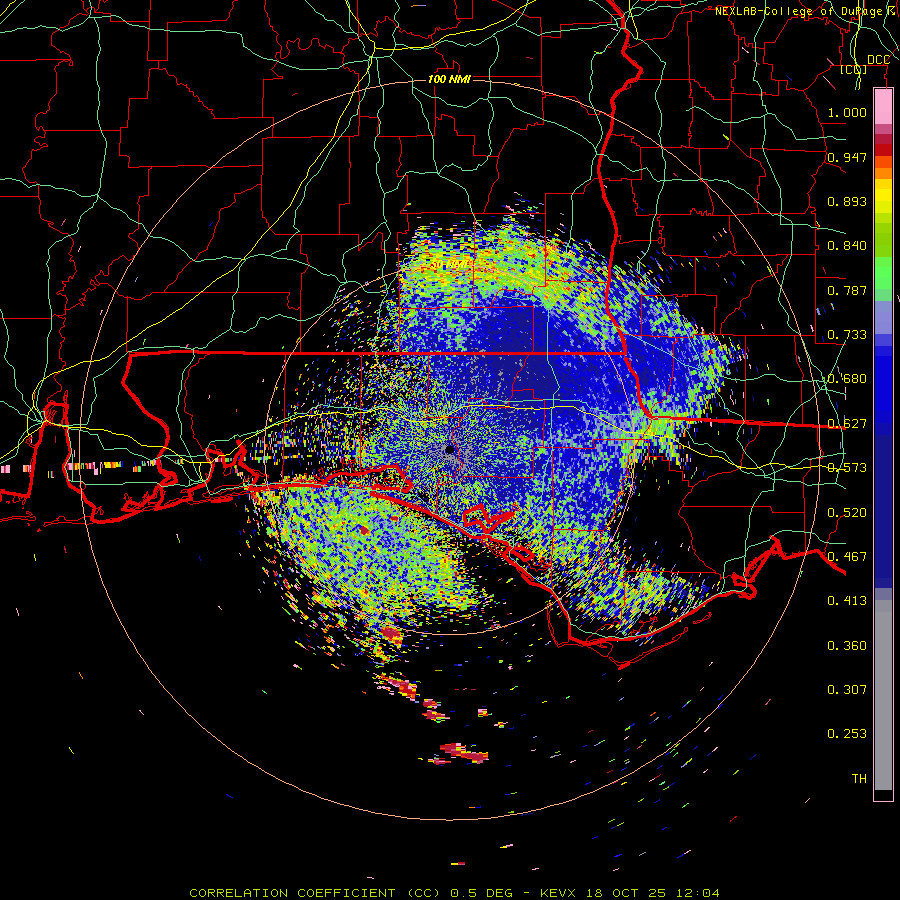Viewport: 900px width, 900px height.
Task: Select the 0.360 scale value
Action: tap(847, 646)
